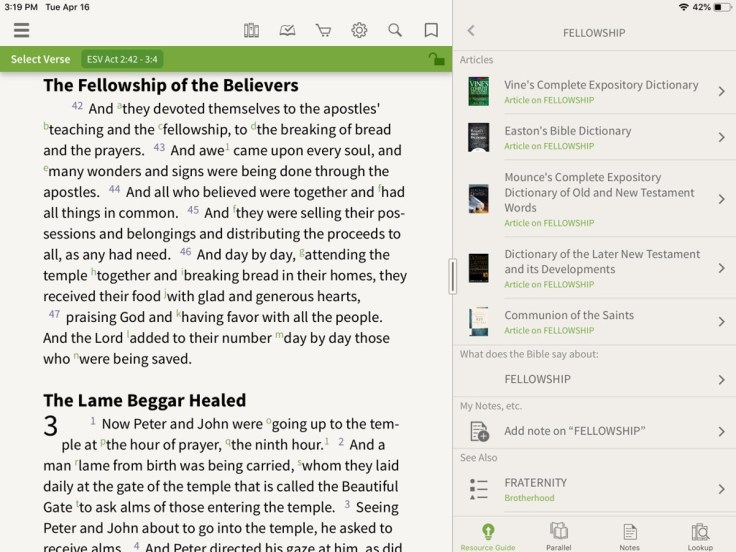The width and height of the screenshot is (736, 552).
Task: Open the Lookup tab
Action: point(700,535)
